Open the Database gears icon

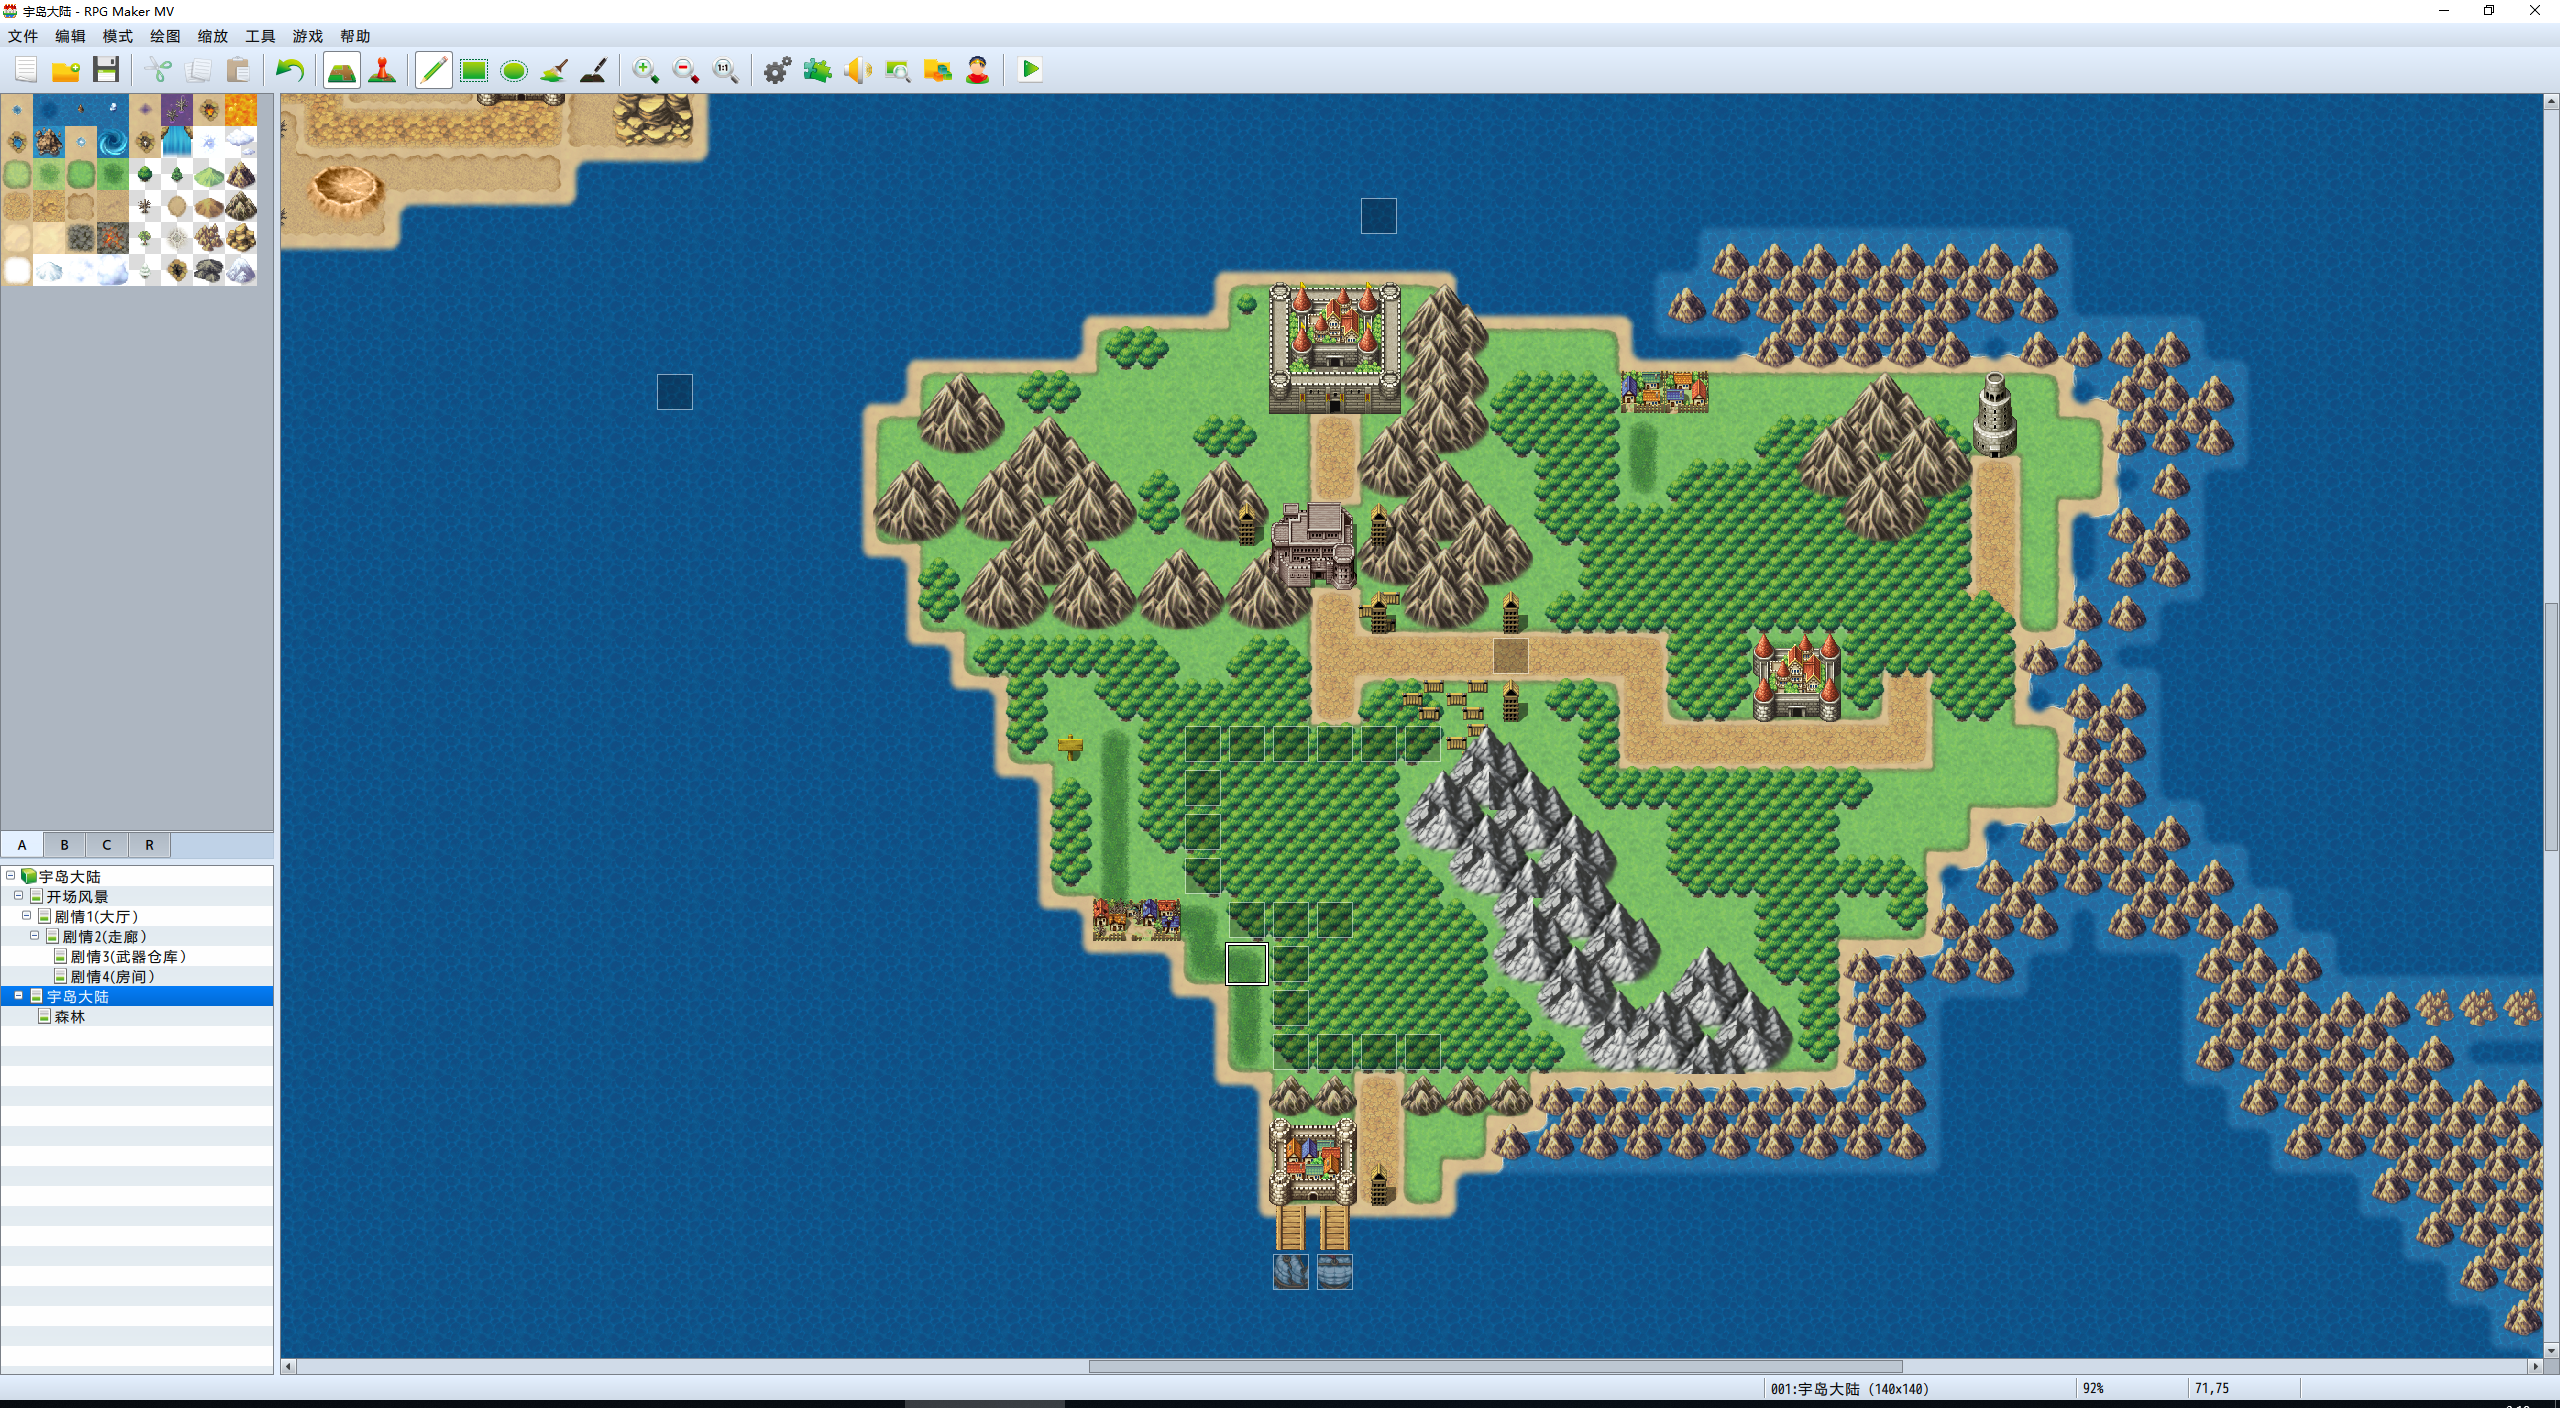pos(778,70)
